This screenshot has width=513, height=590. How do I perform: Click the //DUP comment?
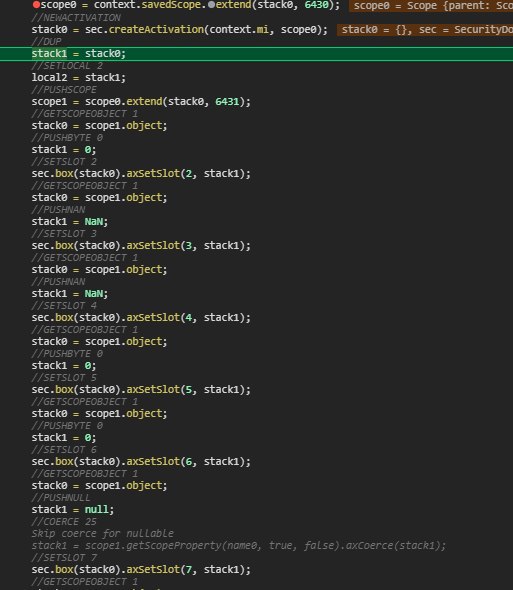pyautogui.click(x=46, y=42)
